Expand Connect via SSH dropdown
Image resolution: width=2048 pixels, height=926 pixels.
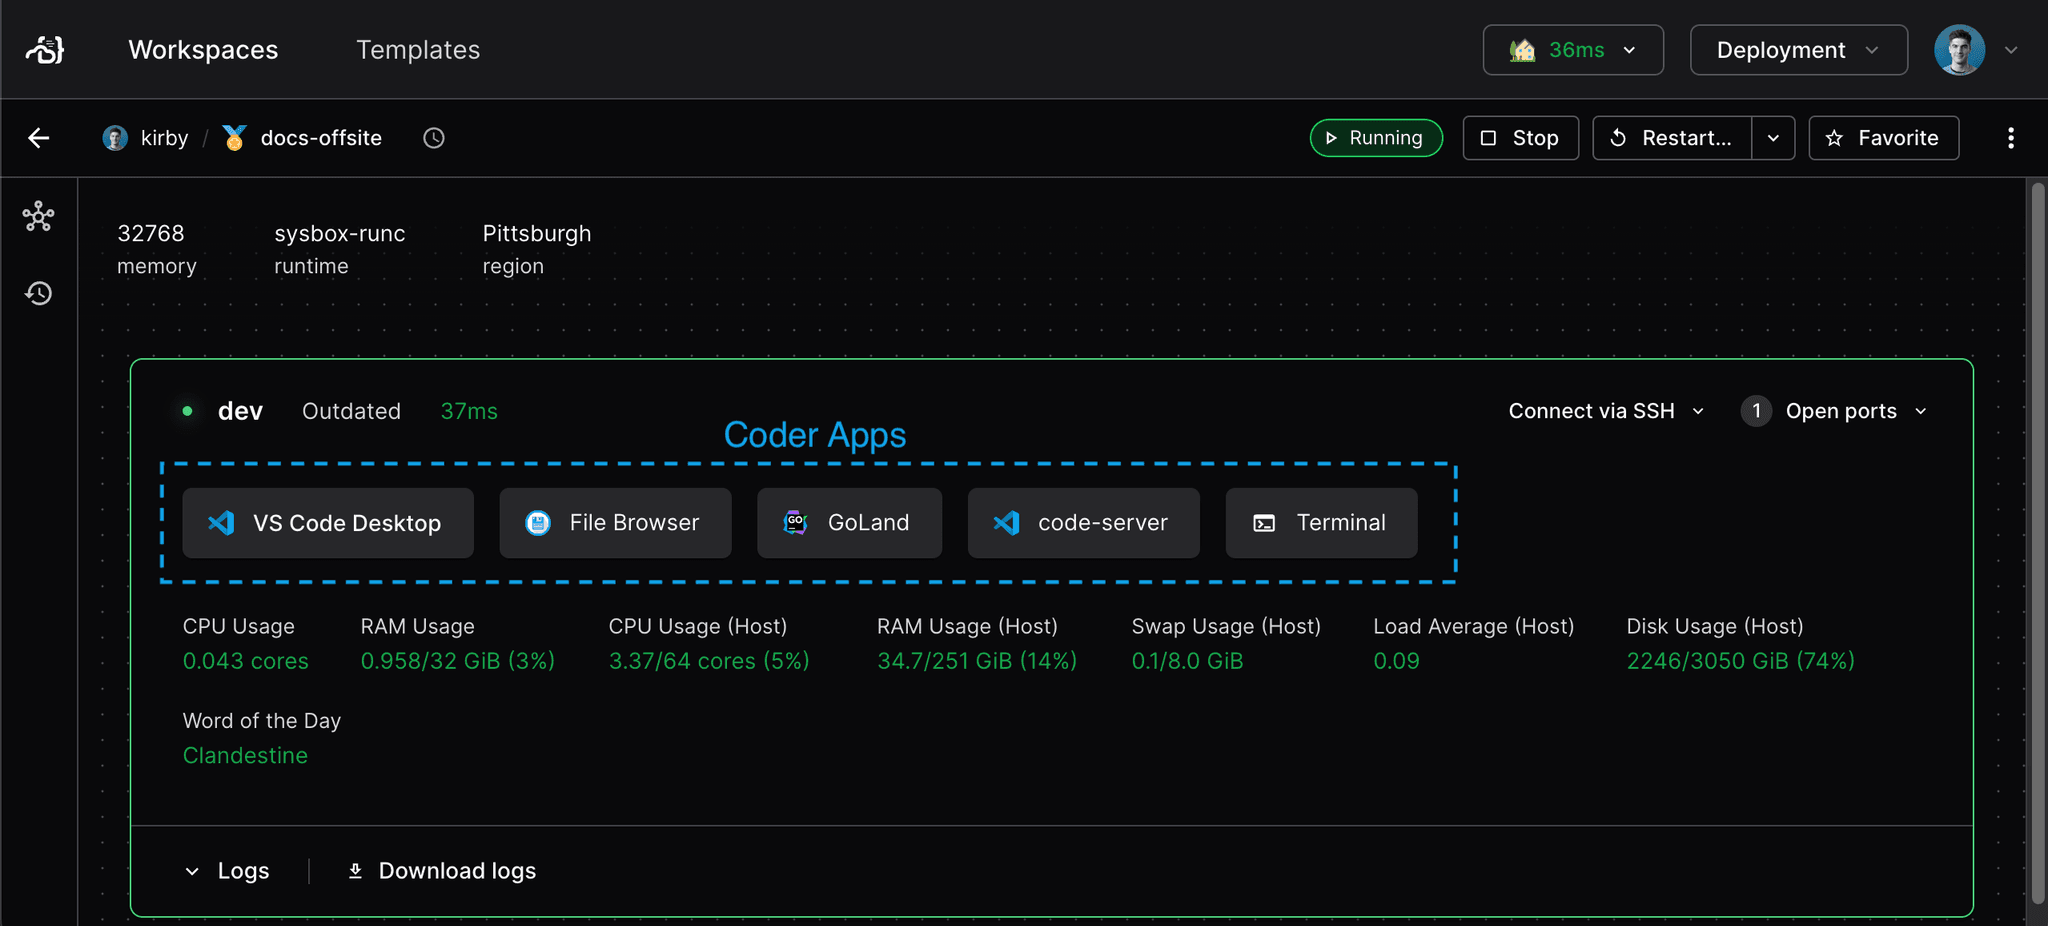(x=1606, y=411)
